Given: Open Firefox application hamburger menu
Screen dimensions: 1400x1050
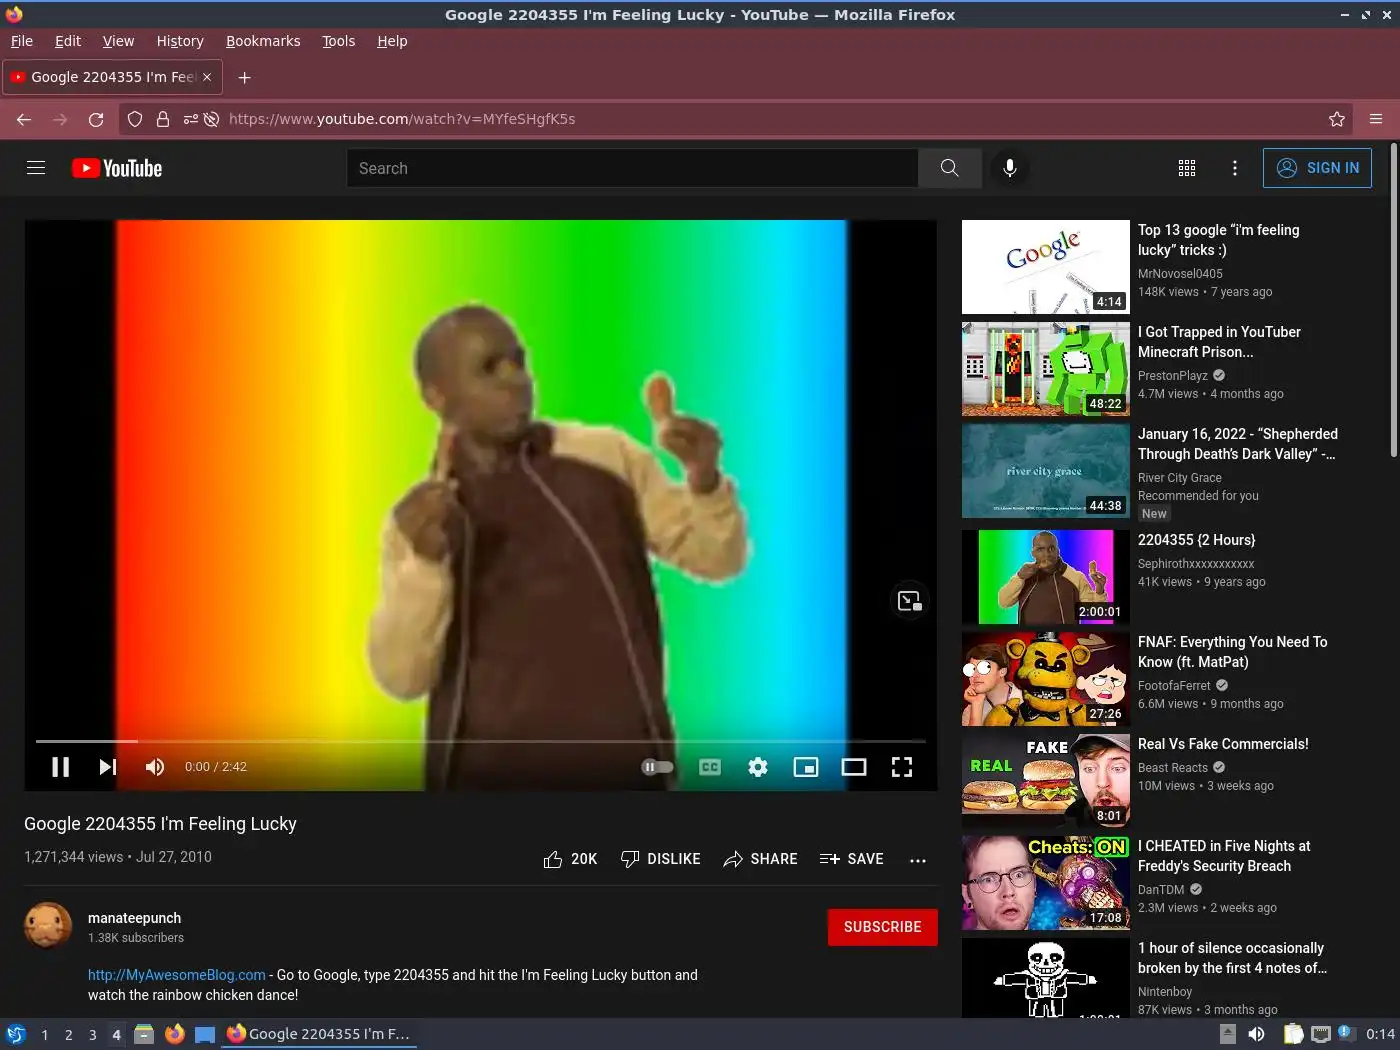Looking at the screenshot, I should click(1376, 119).
